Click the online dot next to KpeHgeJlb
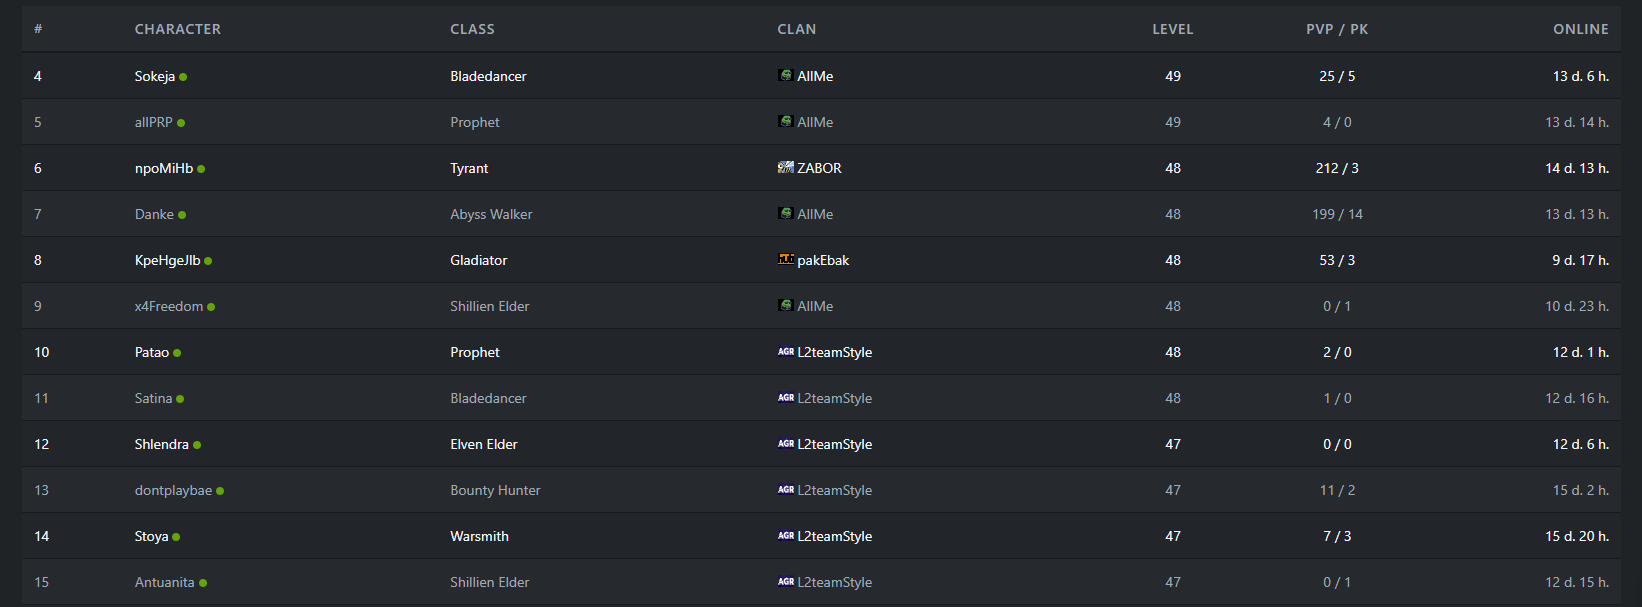Viewport: 1642px width, 607px height. pos(208,261)
